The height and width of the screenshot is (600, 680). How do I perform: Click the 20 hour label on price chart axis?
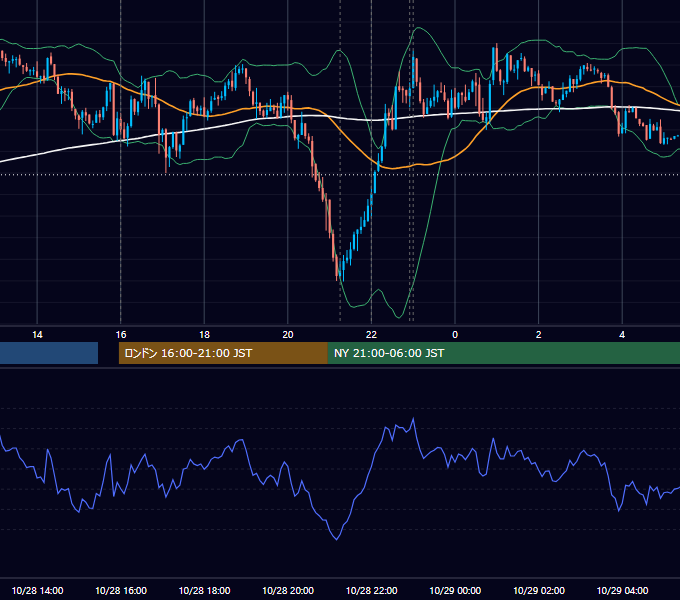click(288, 335)
